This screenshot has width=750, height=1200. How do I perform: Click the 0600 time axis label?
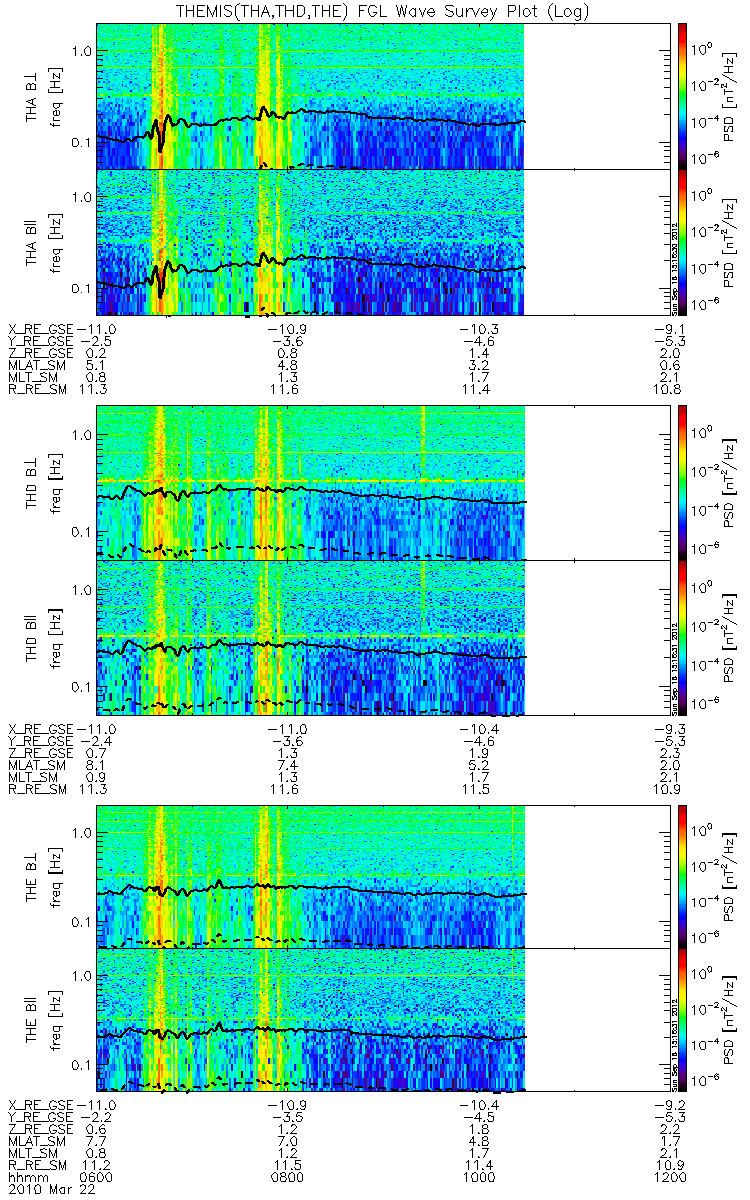point(98,1178)
